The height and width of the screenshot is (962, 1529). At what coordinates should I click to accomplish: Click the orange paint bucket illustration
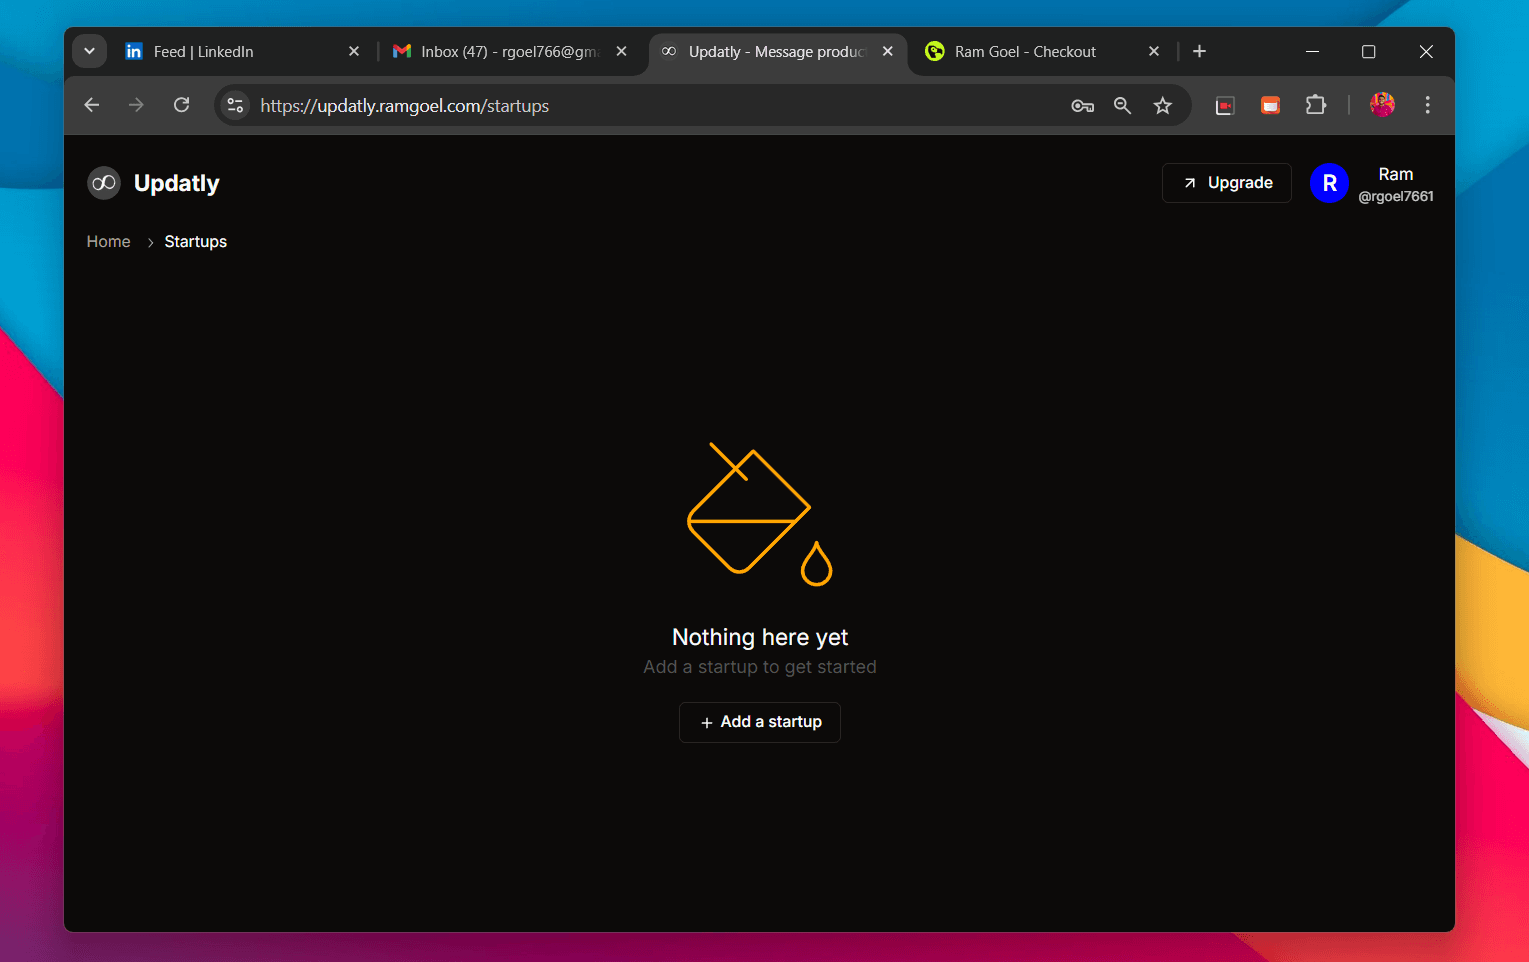pyautogui.click(x=760, y=514)
